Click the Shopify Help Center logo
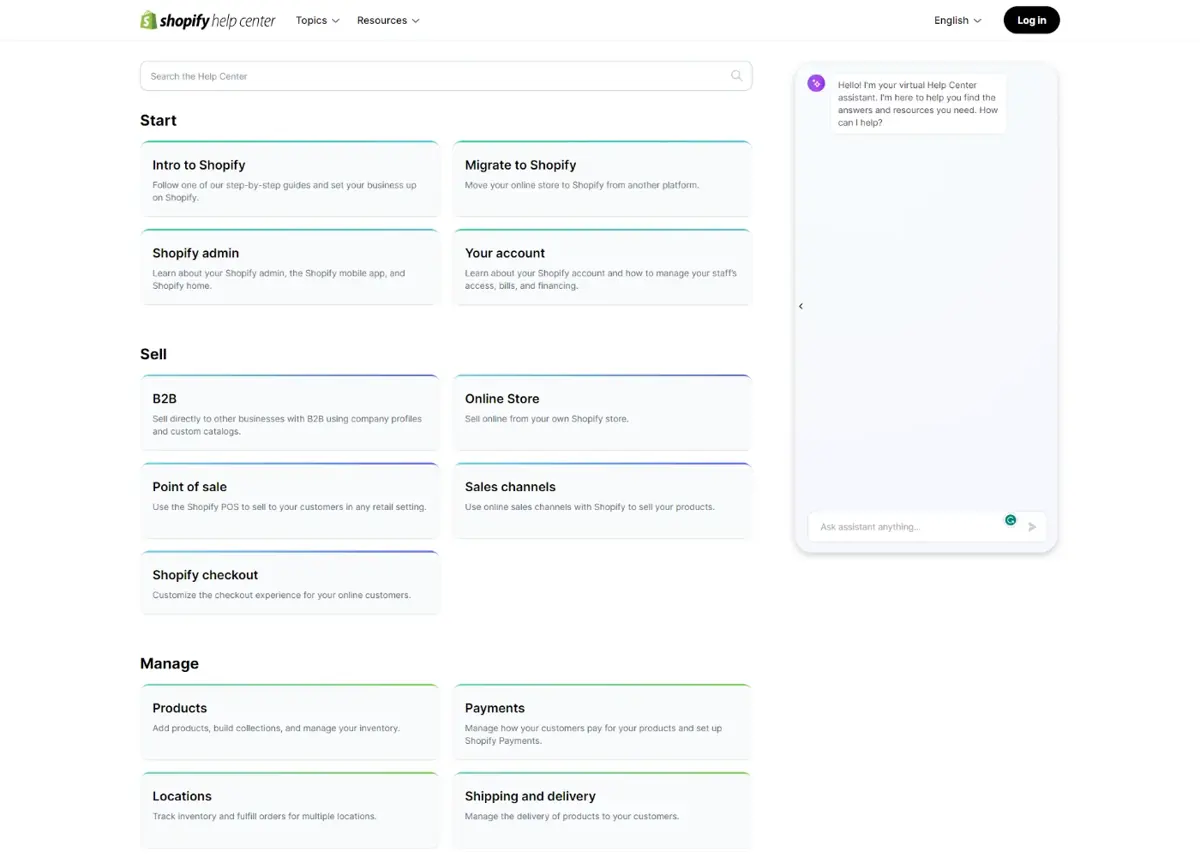This screenshot has width=1200, height=857. tap(208, 20)
